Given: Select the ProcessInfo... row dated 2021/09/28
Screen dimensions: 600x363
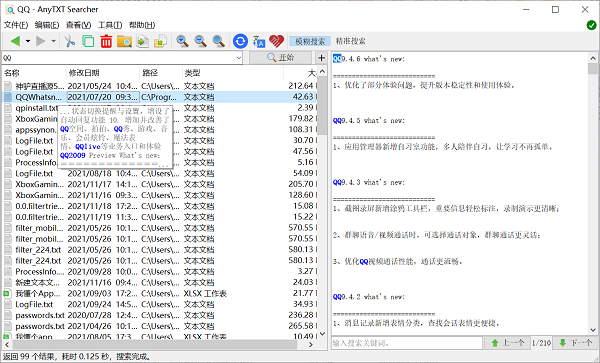Looking at the screenshot, I should [x=160, y=272].
